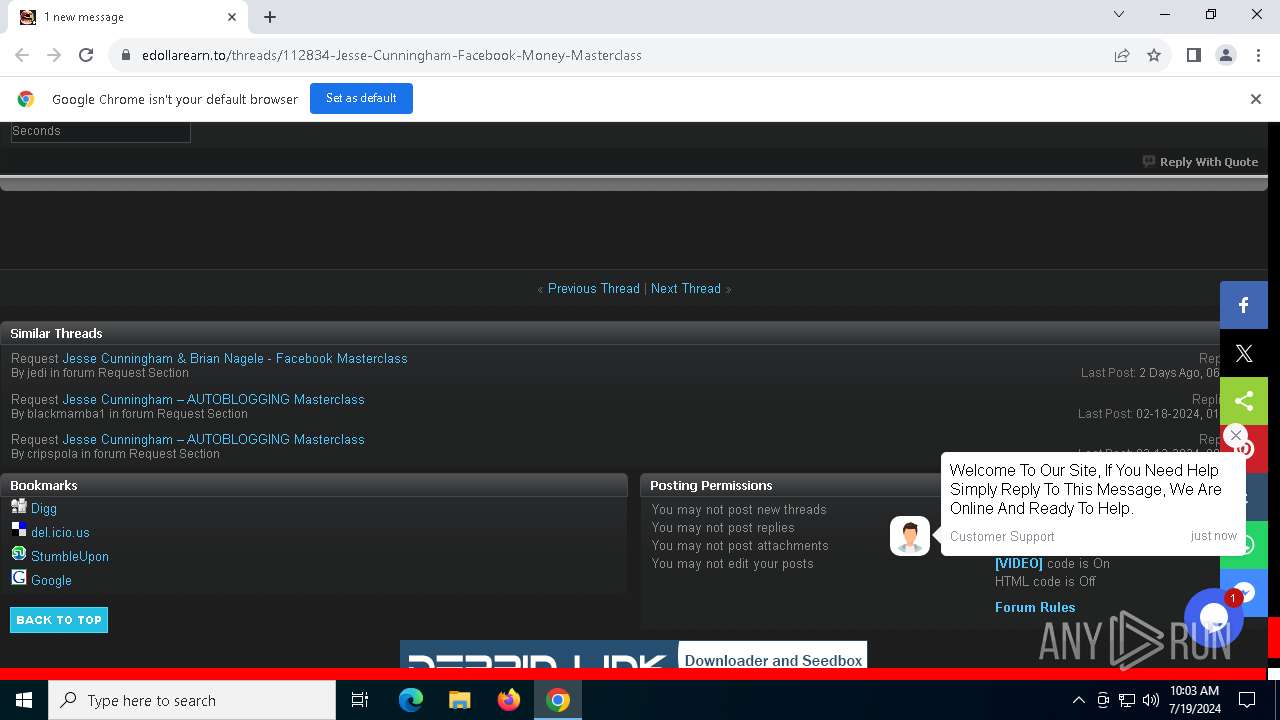1280x720 pixels.
Task: Launch Microsoft Edge from the taskbar
Action: coord(411,700)
